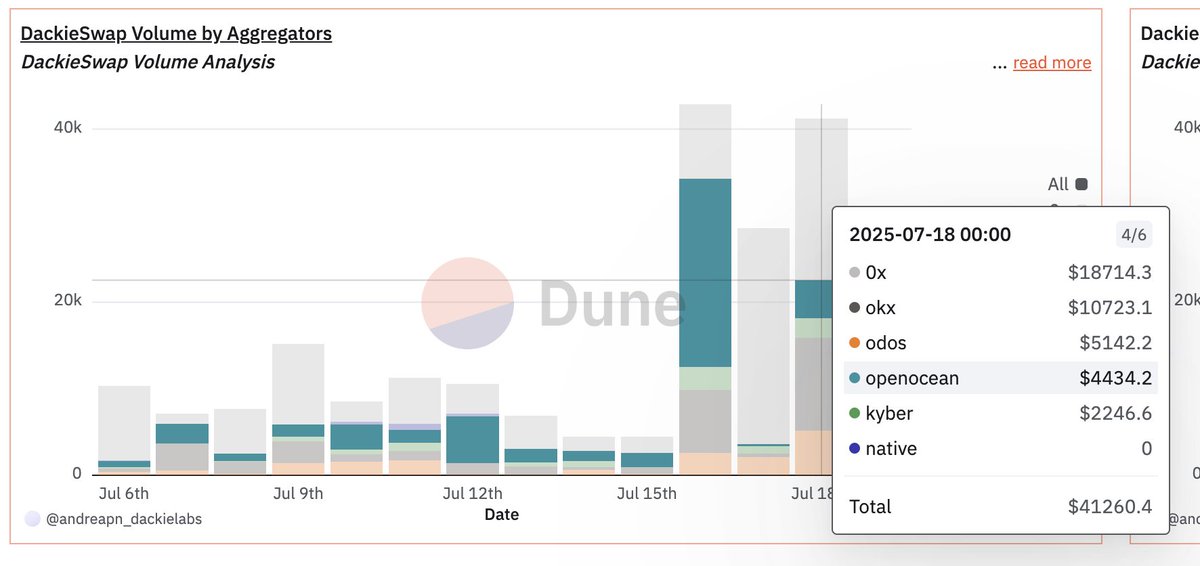Click the 0x gray legend dot in tooltip
The width and height of the screenshot is (1200, 566).
pyautogui.click(x=854, y=273)
